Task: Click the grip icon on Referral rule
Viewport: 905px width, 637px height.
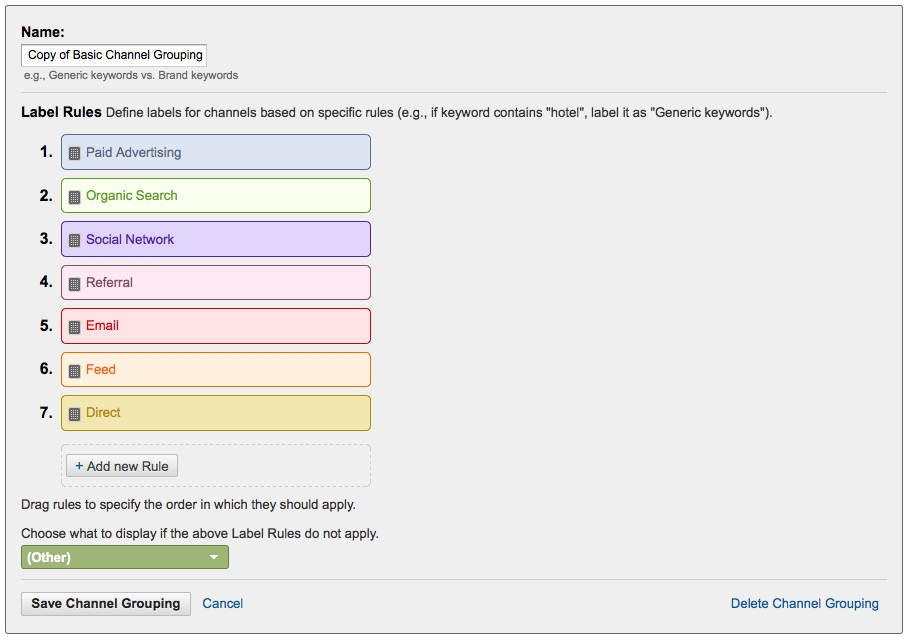Action: coord(74,284)
